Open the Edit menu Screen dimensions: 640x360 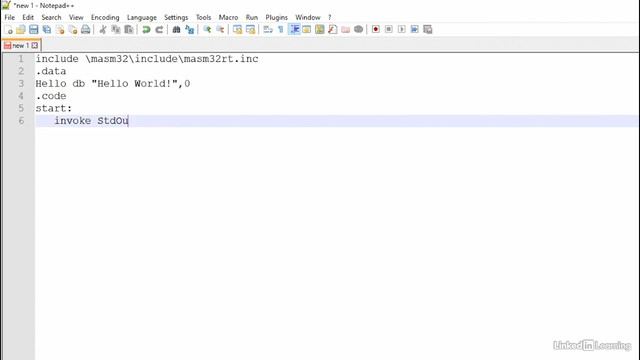[x=28, y=17]
